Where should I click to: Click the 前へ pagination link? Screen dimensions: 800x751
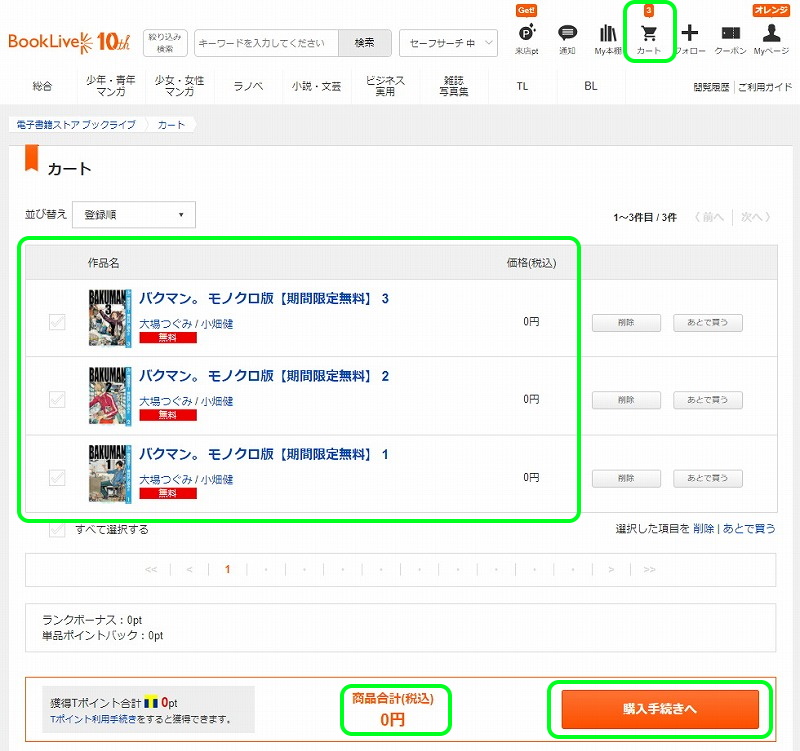tap(709, 217)
